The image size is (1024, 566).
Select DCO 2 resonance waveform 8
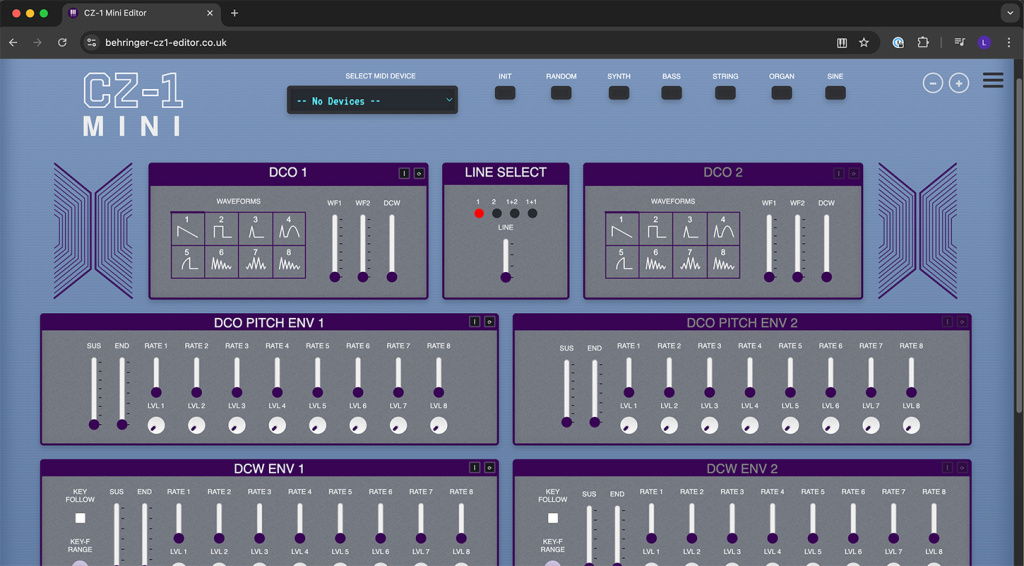pyautogui.click(x=724, y=262)
